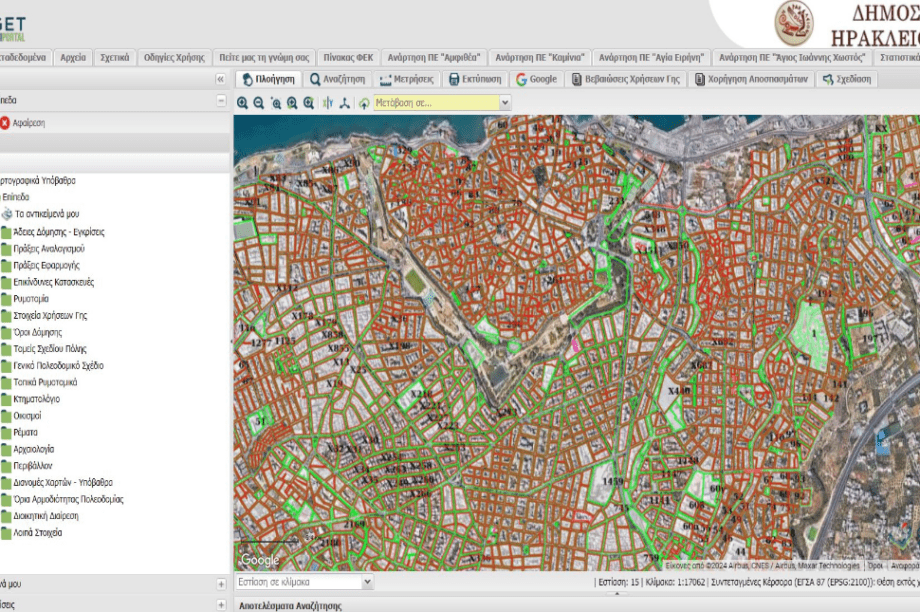Viewport: 920px width, 612px height.
Task: Open the Εστίαση σε κλίμακα scale dropdown
Action: point(367,582)
